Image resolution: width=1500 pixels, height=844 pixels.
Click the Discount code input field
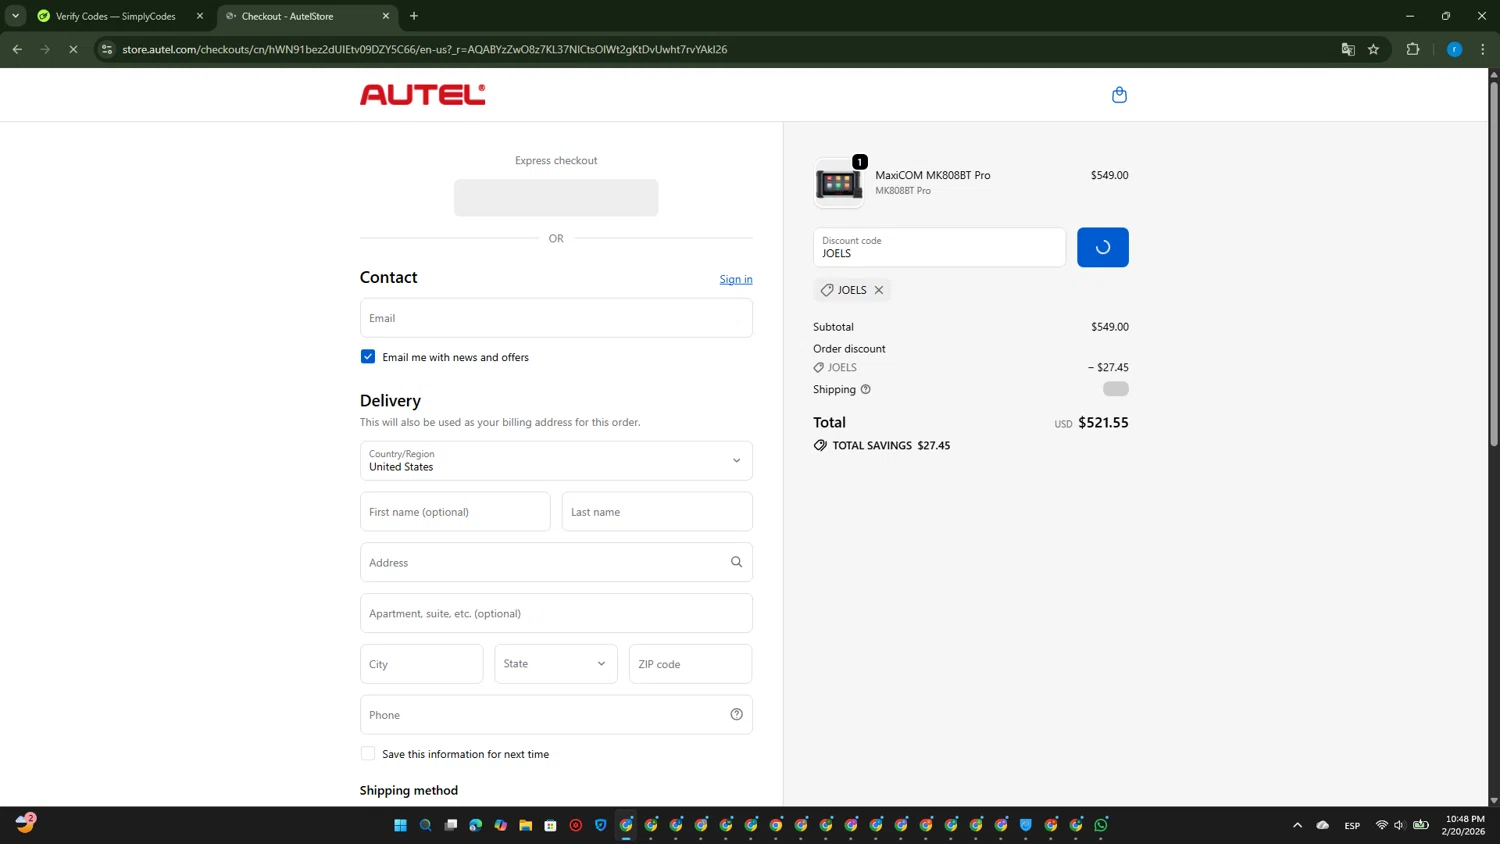(x=939, y=247)
